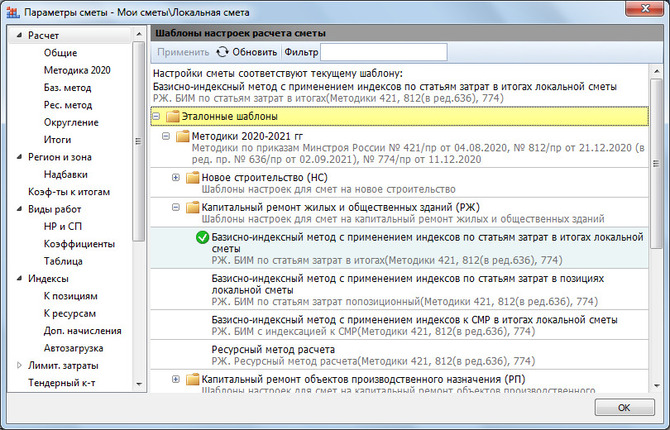Open the Тендерный к-т page

click(62, 383)
